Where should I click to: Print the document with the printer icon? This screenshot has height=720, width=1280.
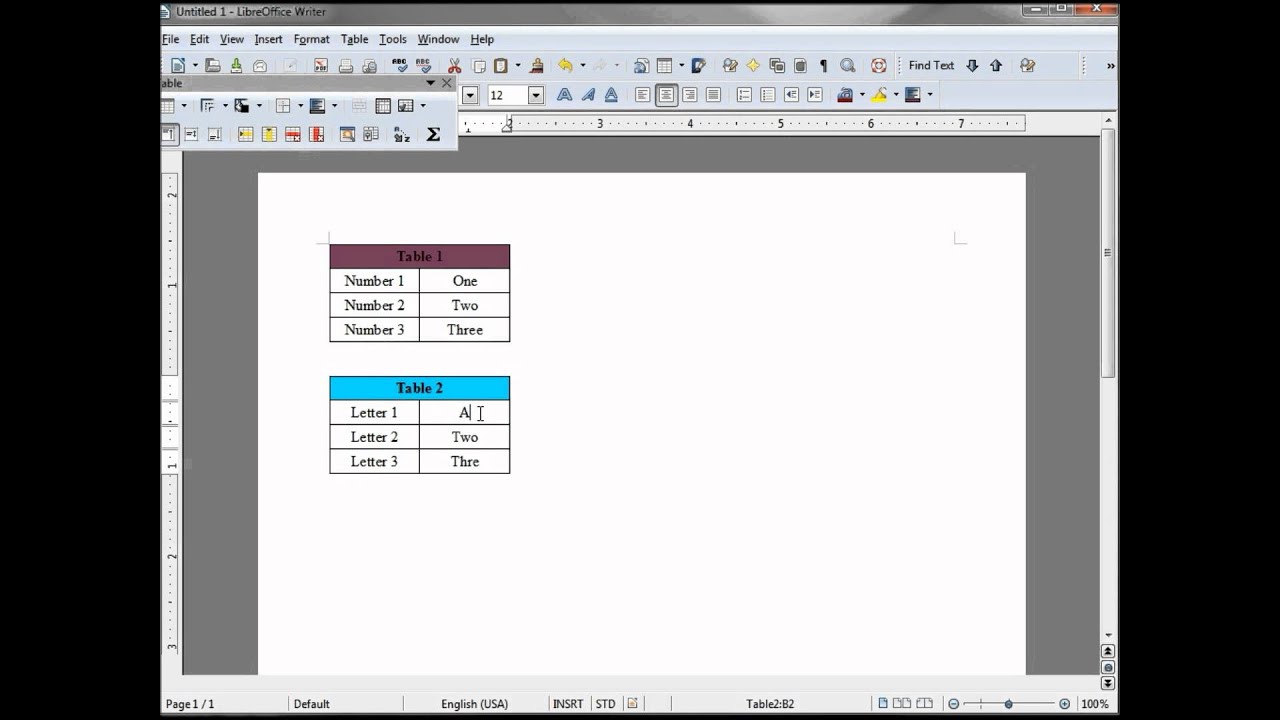(346, 65)
